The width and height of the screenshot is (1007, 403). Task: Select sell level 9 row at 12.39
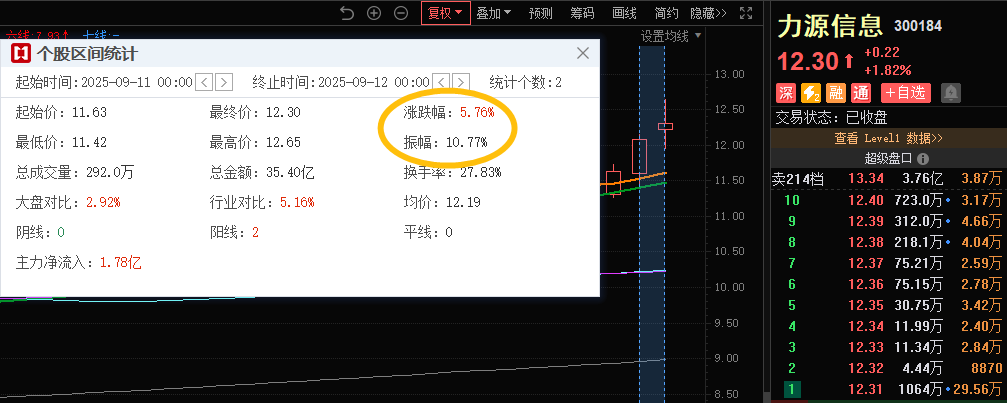click(889, 222)
